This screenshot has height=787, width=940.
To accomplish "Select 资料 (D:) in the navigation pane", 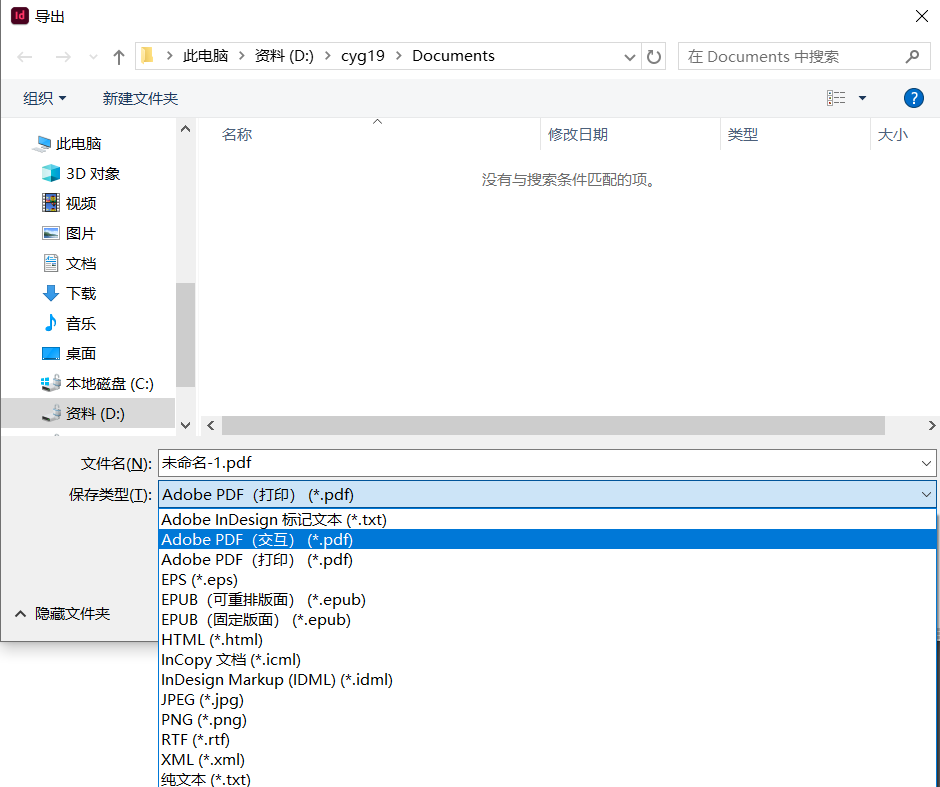I will coord(88,414).
